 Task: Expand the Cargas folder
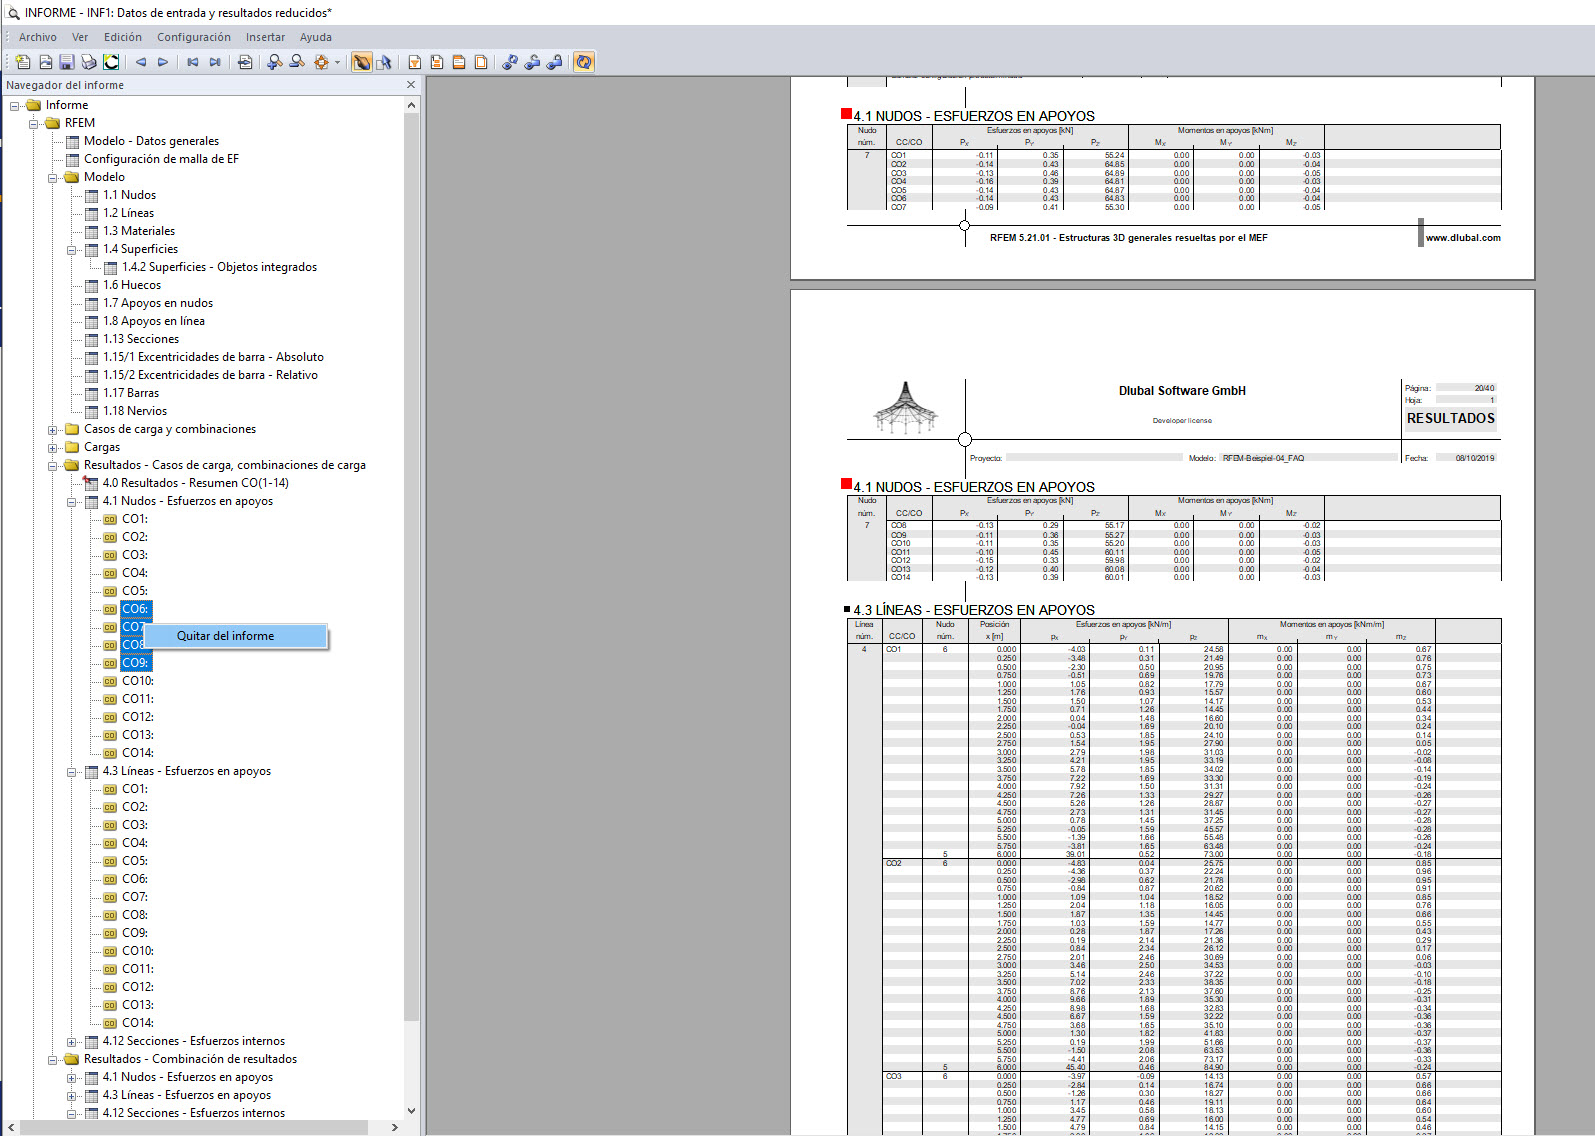coord(53,447)
